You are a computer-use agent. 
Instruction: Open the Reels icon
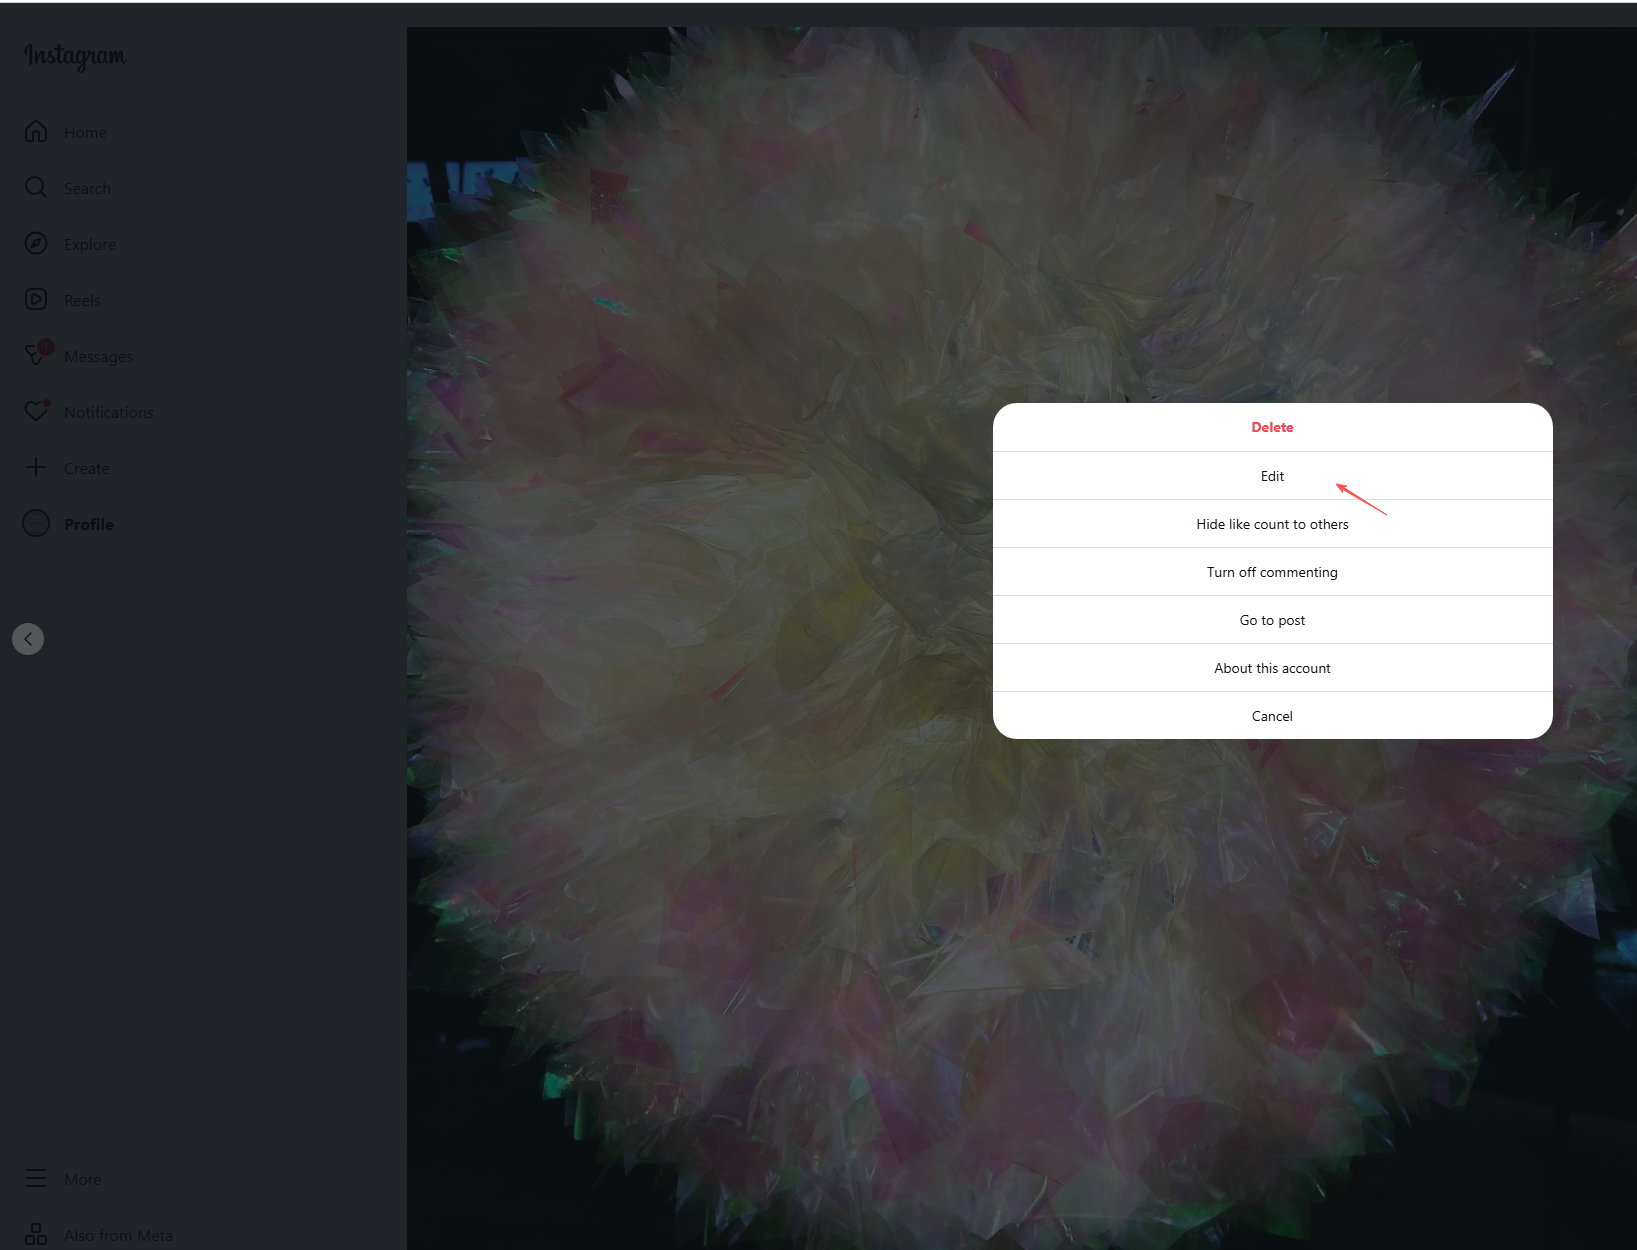point(36,300)
